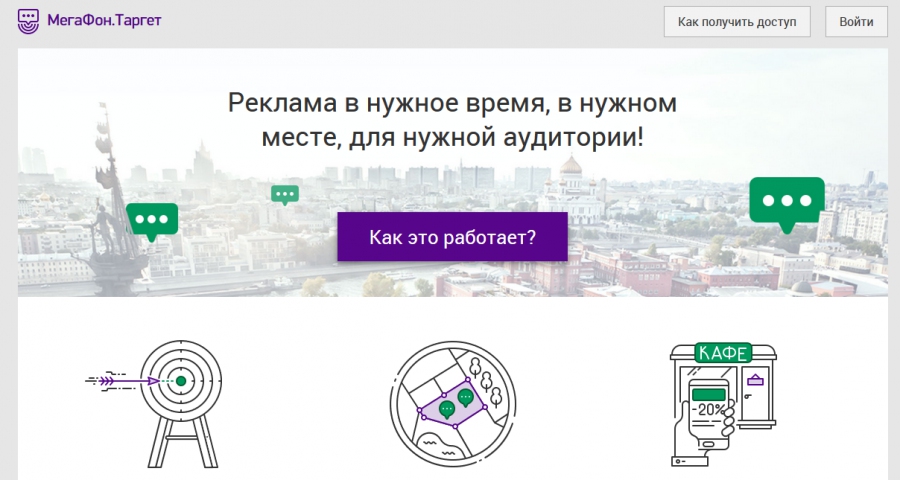The image size is (900, 480).
Task: Click the headline Реклама в нужное время
Action: 452,120
